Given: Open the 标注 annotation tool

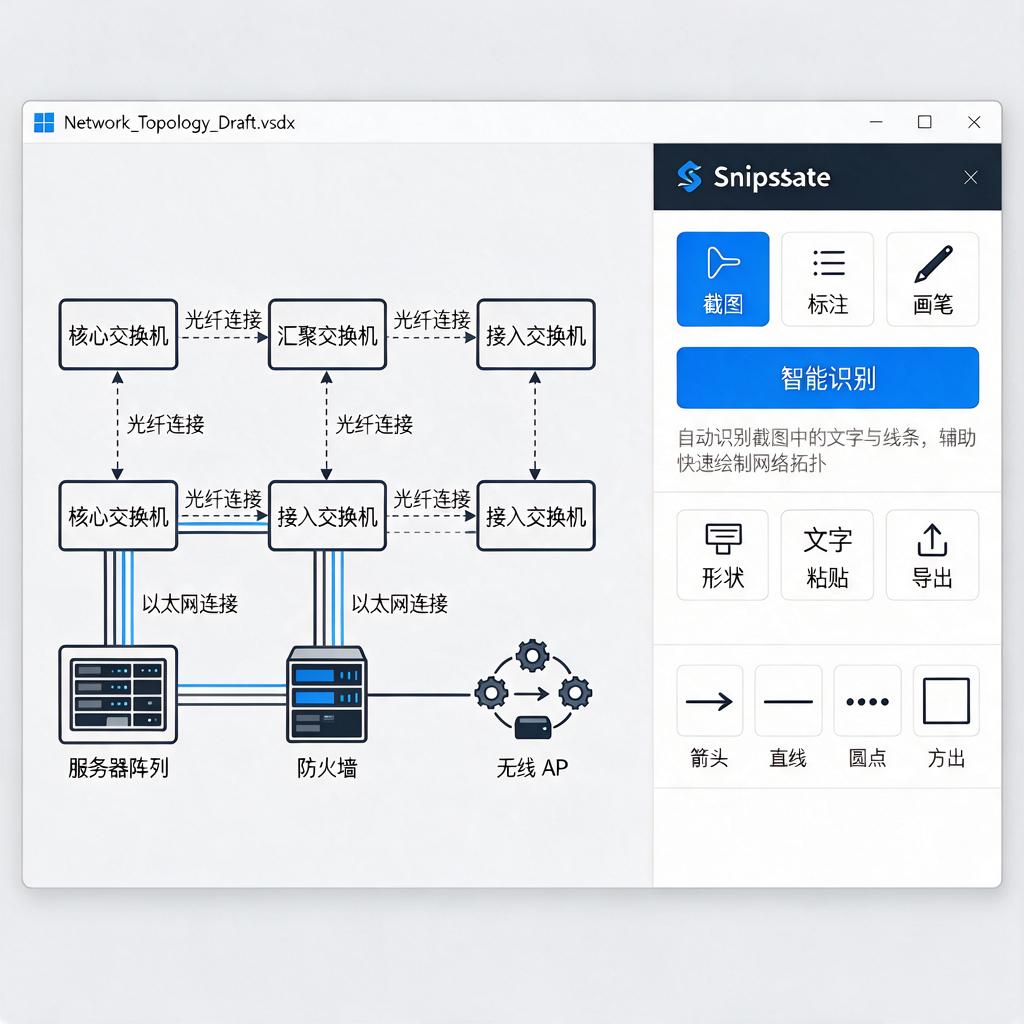Looking at the screenshot, I should (x=827, y=279).
